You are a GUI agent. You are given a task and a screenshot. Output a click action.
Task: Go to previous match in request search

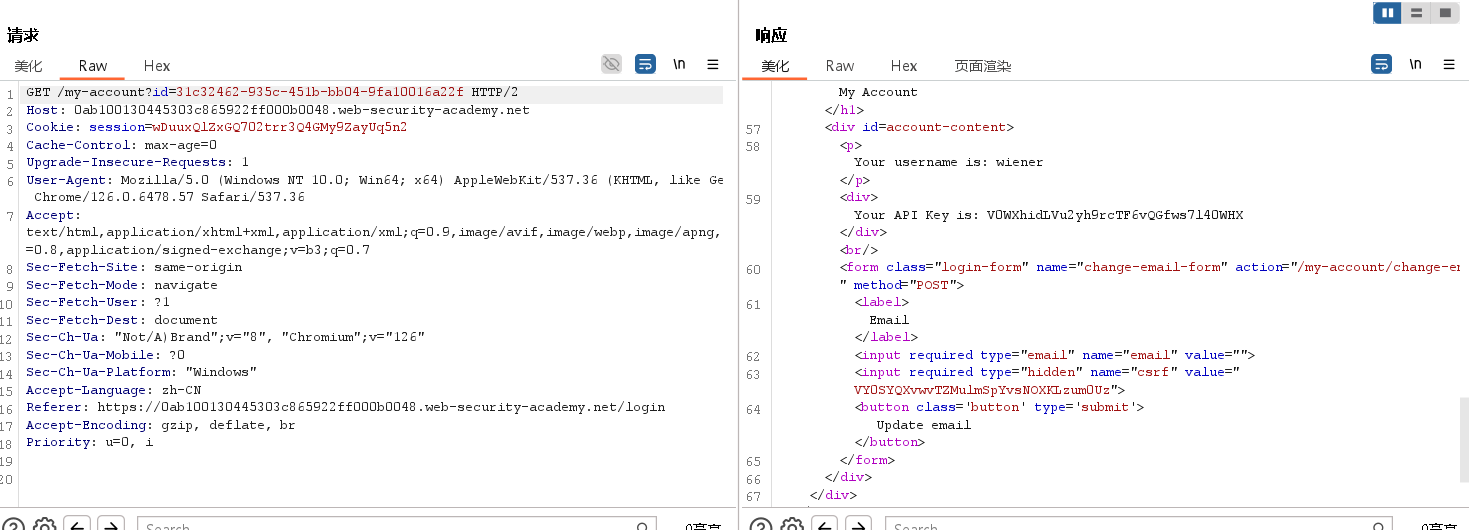[x=78, y=525]
